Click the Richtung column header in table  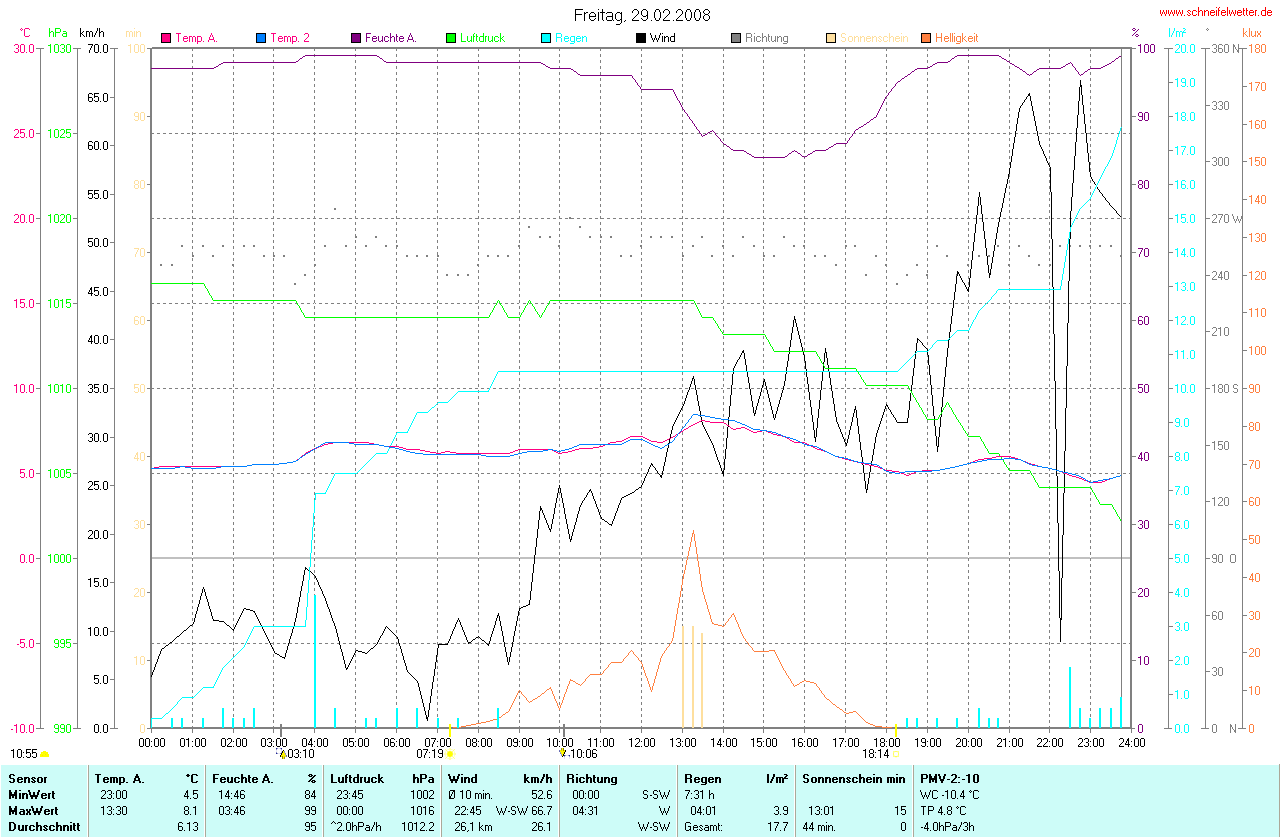point(592,778)
